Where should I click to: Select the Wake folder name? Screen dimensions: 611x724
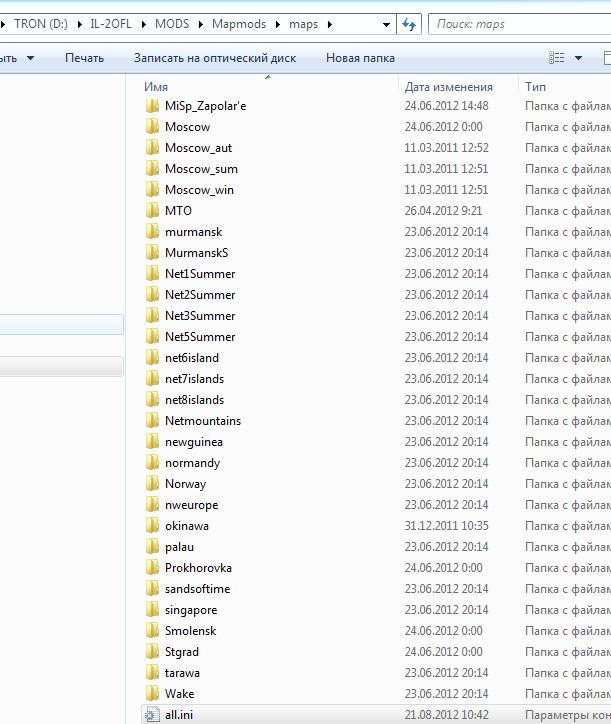point(179,694)
